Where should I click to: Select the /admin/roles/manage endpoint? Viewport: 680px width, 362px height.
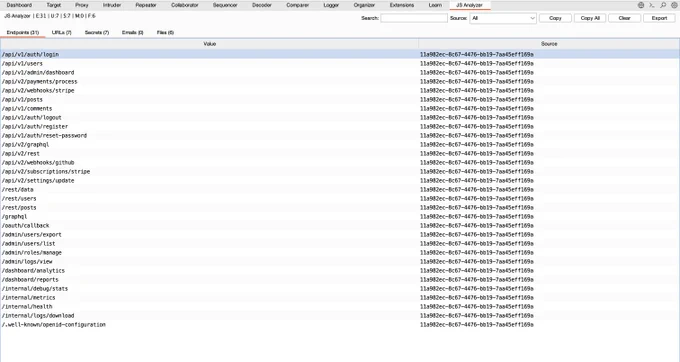tap(340, 253)
